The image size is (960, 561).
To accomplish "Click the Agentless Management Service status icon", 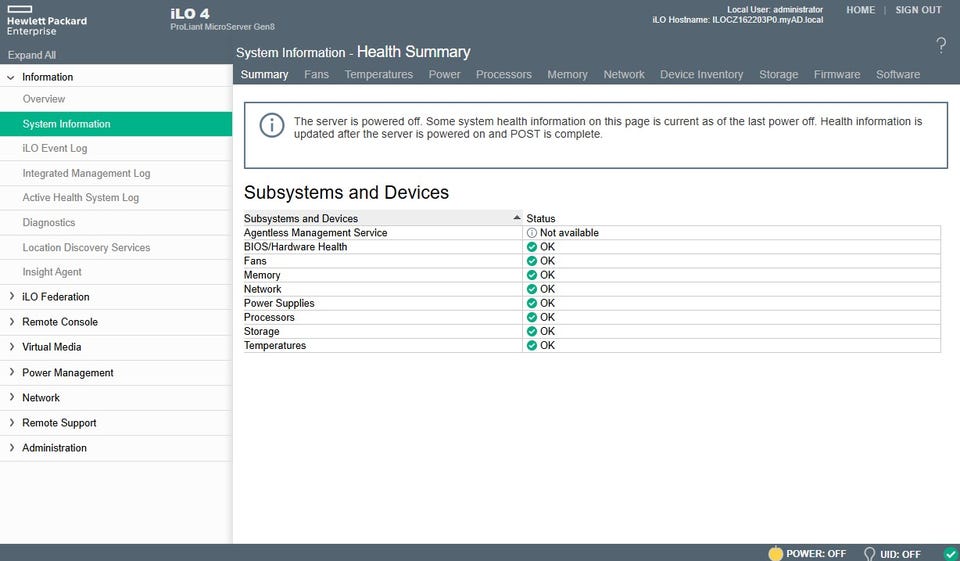I will pos(532,233).
